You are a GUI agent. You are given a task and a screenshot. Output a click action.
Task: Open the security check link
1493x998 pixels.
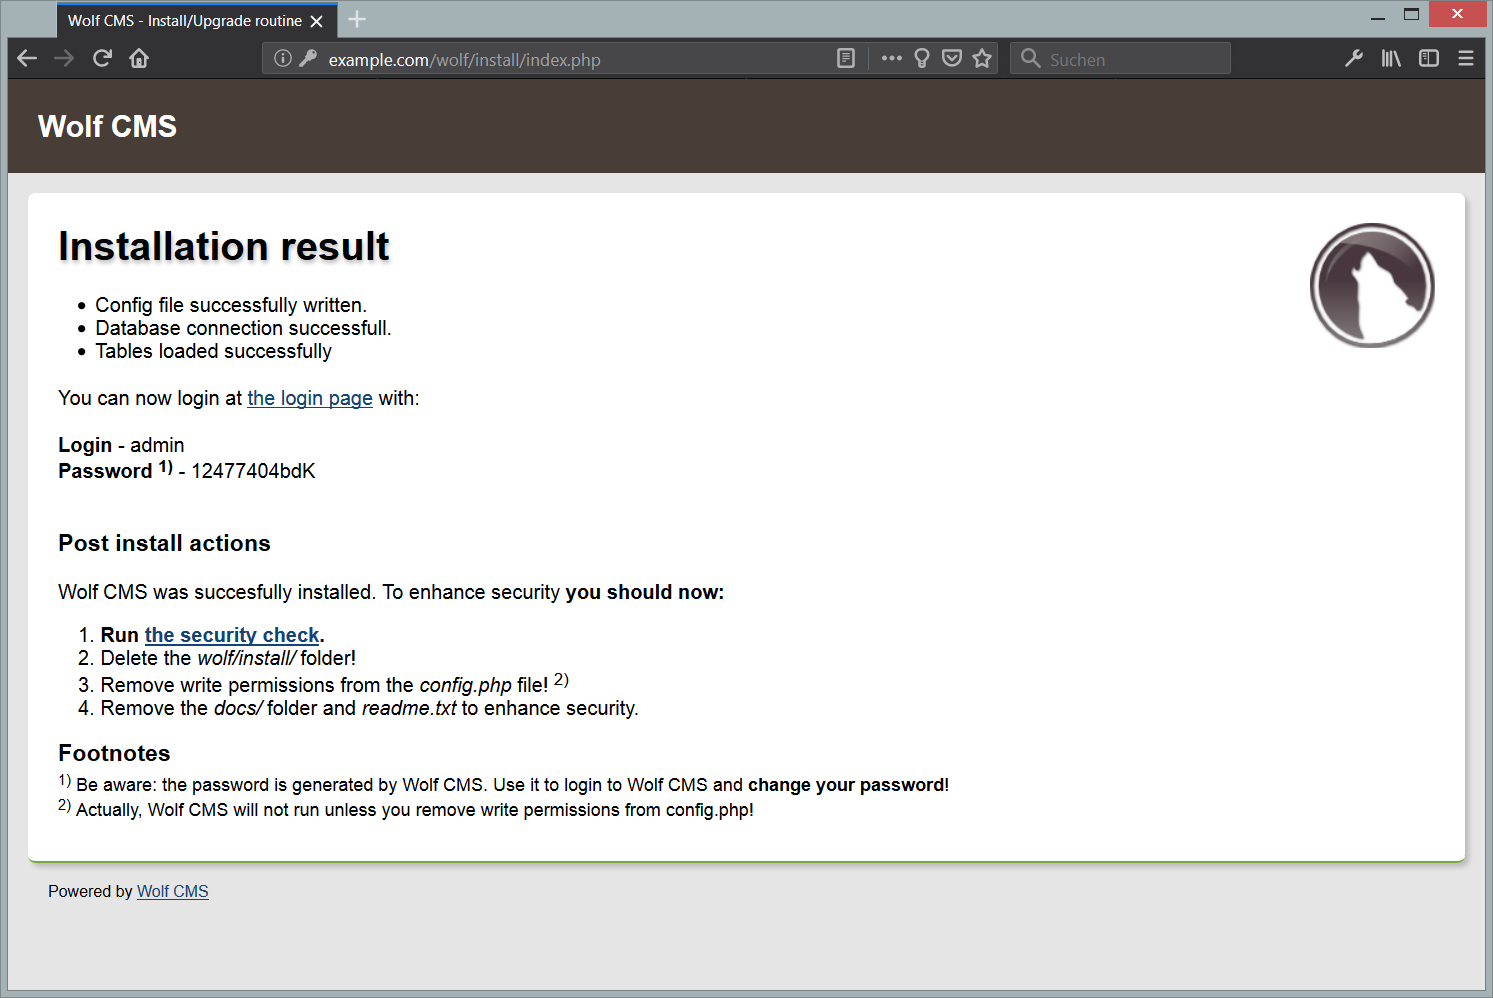232,635
